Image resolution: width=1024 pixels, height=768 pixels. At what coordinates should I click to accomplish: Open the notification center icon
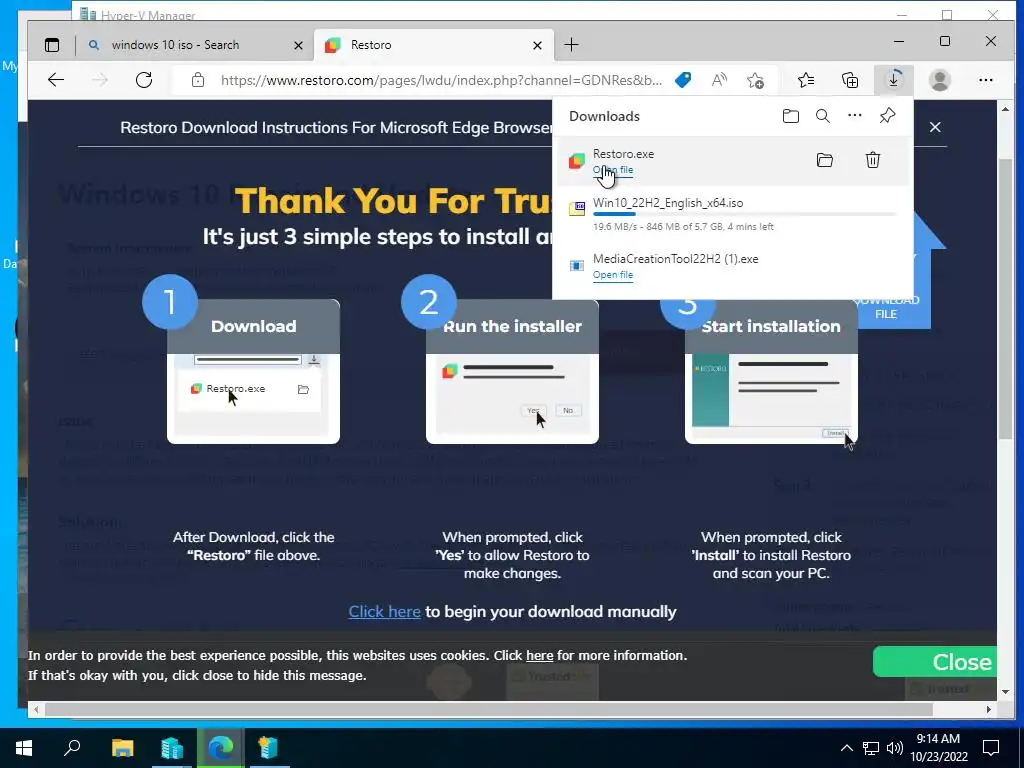(x=991, y=748)
